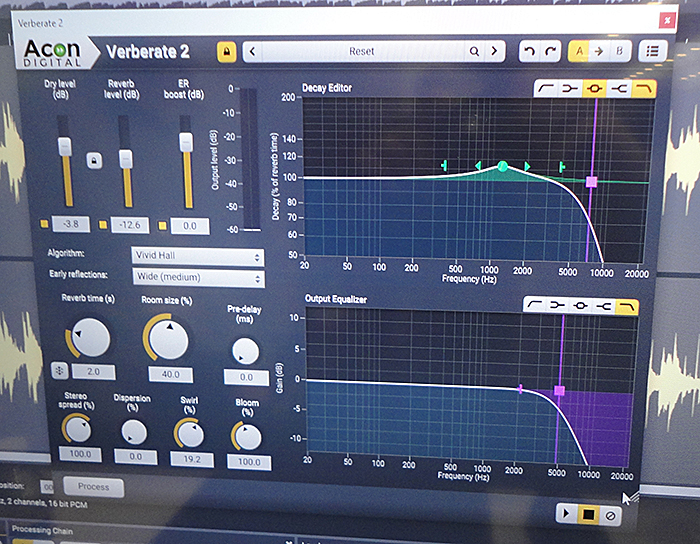Open the Reset preset name field
Image resolution: width=700 pixels, height=544 pixels.
click(x=362, y=51)
